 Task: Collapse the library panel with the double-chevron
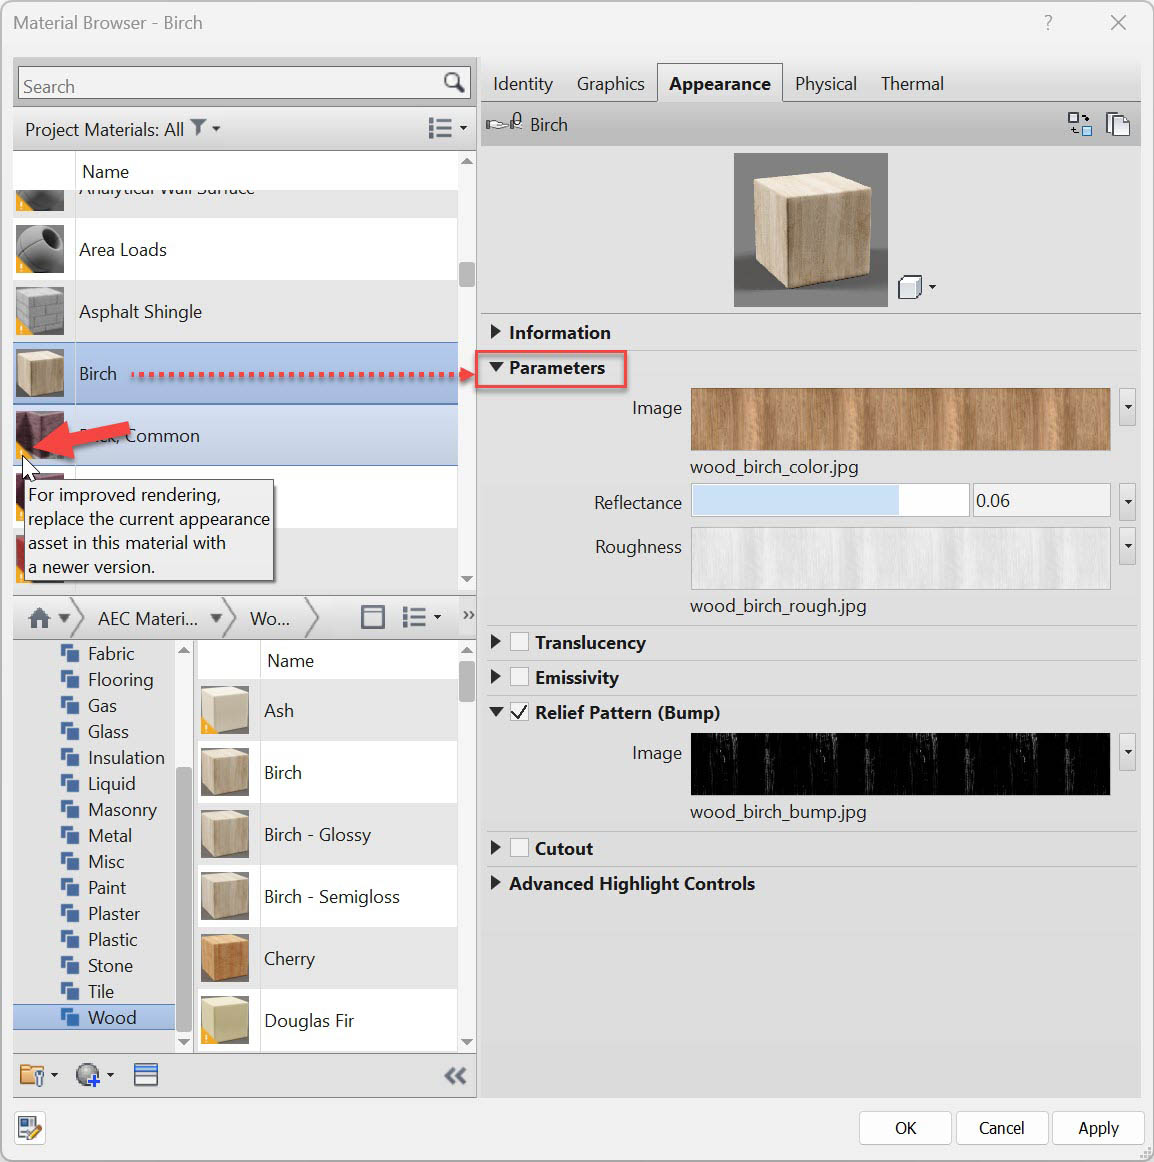[x=455, y=1076]
